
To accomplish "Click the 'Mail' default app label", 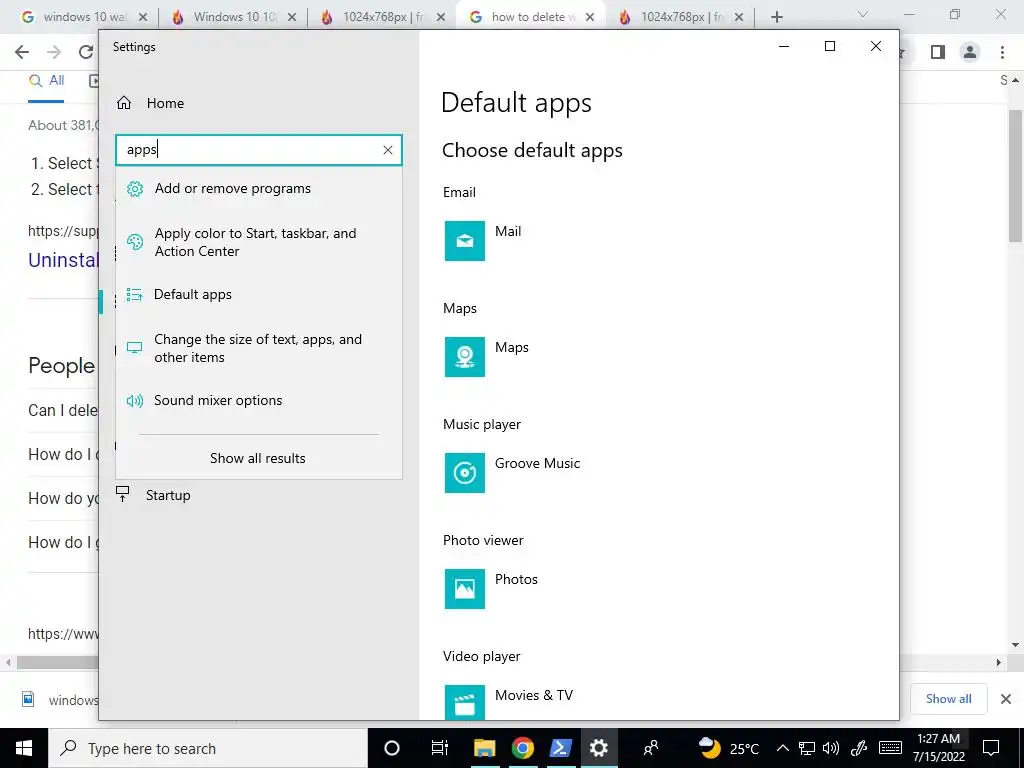I will 508,231.
